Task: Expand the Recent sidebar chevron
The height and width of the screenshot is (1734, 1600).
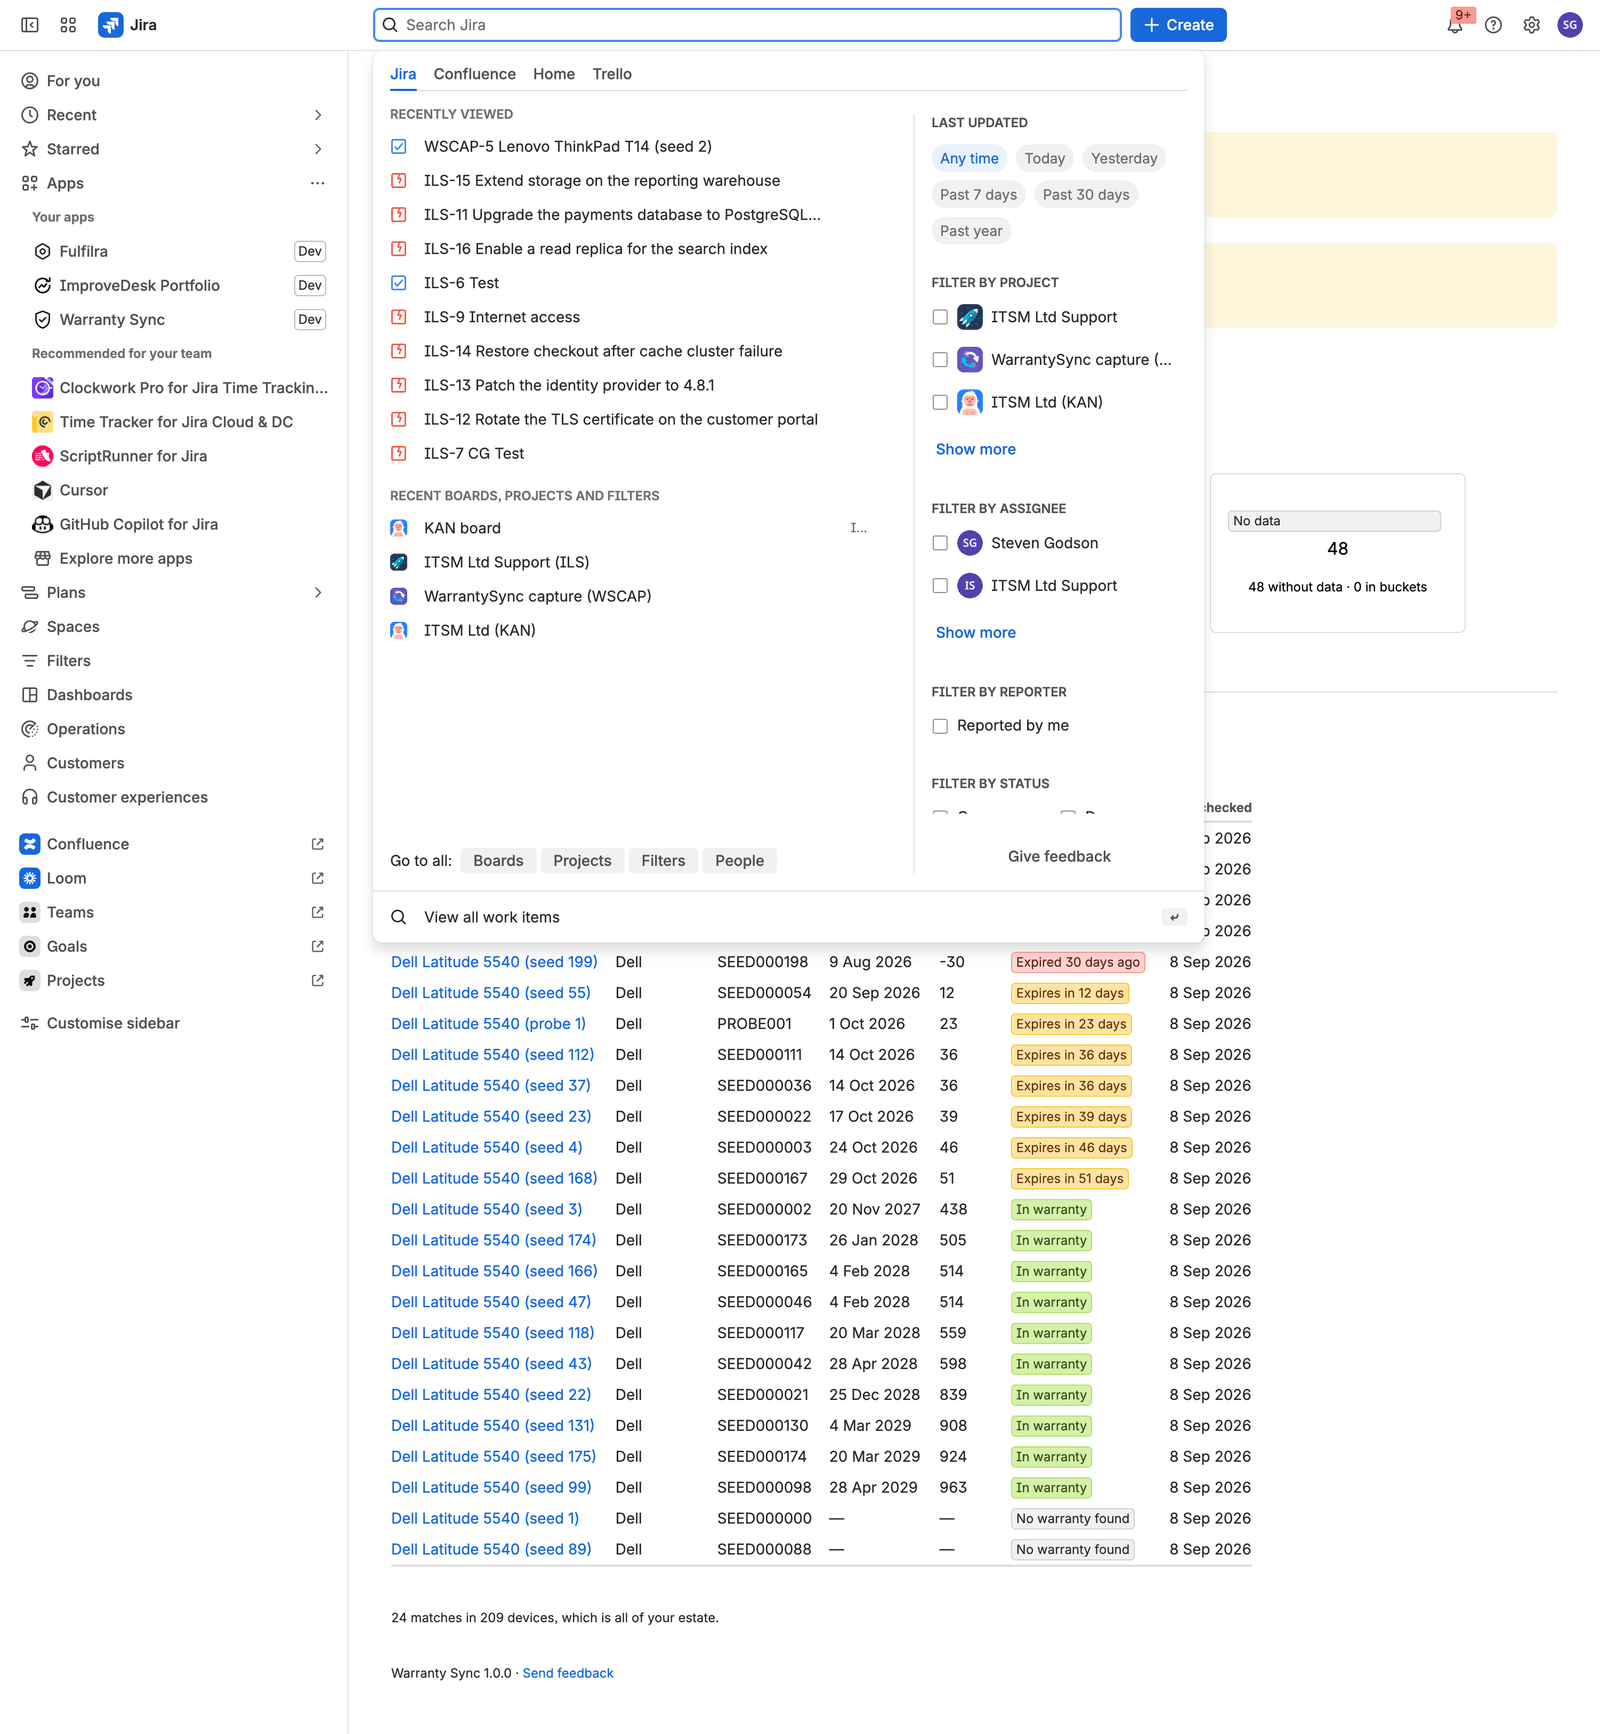Action: coord(317,115)
